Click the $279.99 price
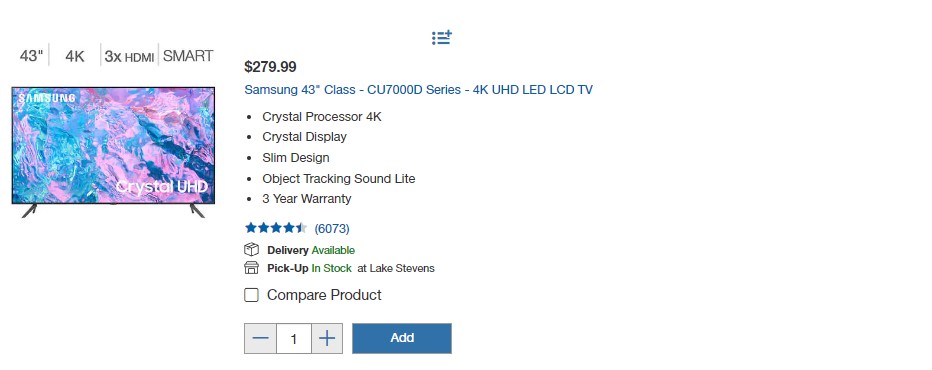 pyautogui.click(x=270, y=67)
